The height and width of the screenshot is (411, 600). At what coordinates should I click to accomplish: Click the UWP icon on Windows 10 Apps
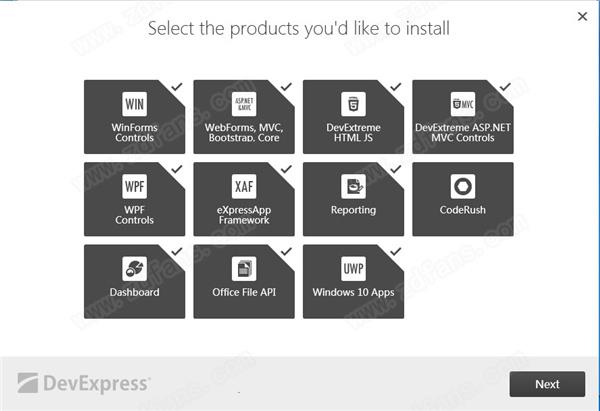coord(353,269)
